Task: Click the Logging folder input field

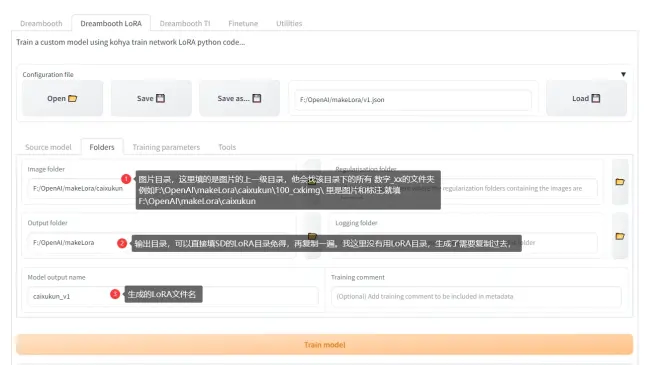Action: [466, 243]
